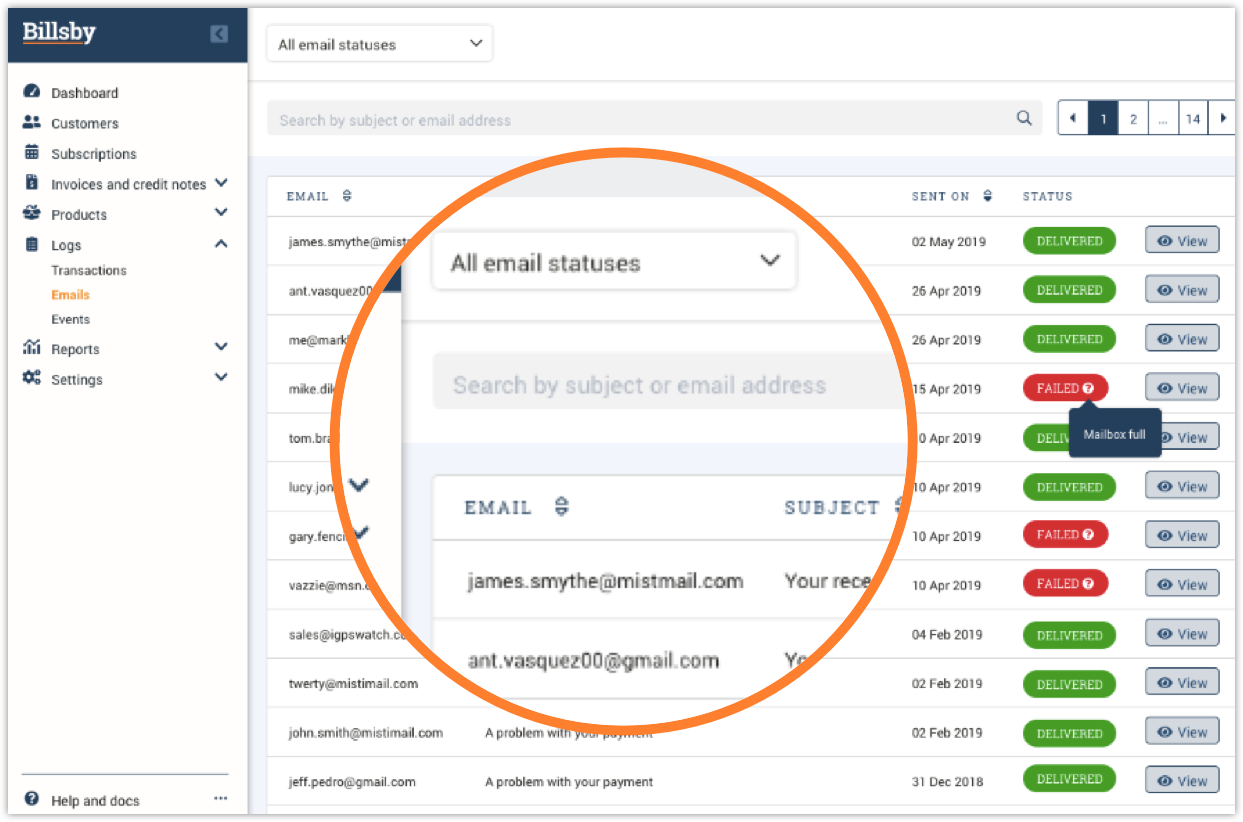View the email sent 31 Dec 2018
Viewport: 1243px width, 822px height.
pos(1182,780)
